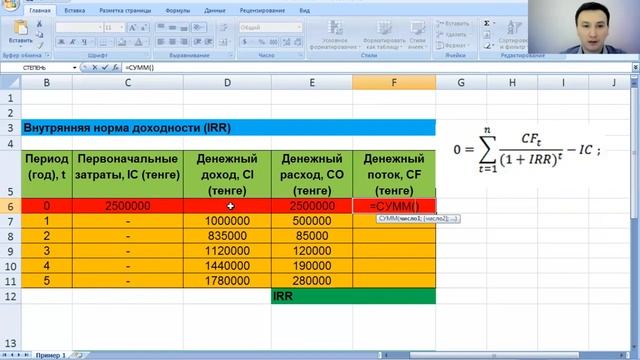
Task: Open Шрифт group dialog launcher
Action: (148, 55)
